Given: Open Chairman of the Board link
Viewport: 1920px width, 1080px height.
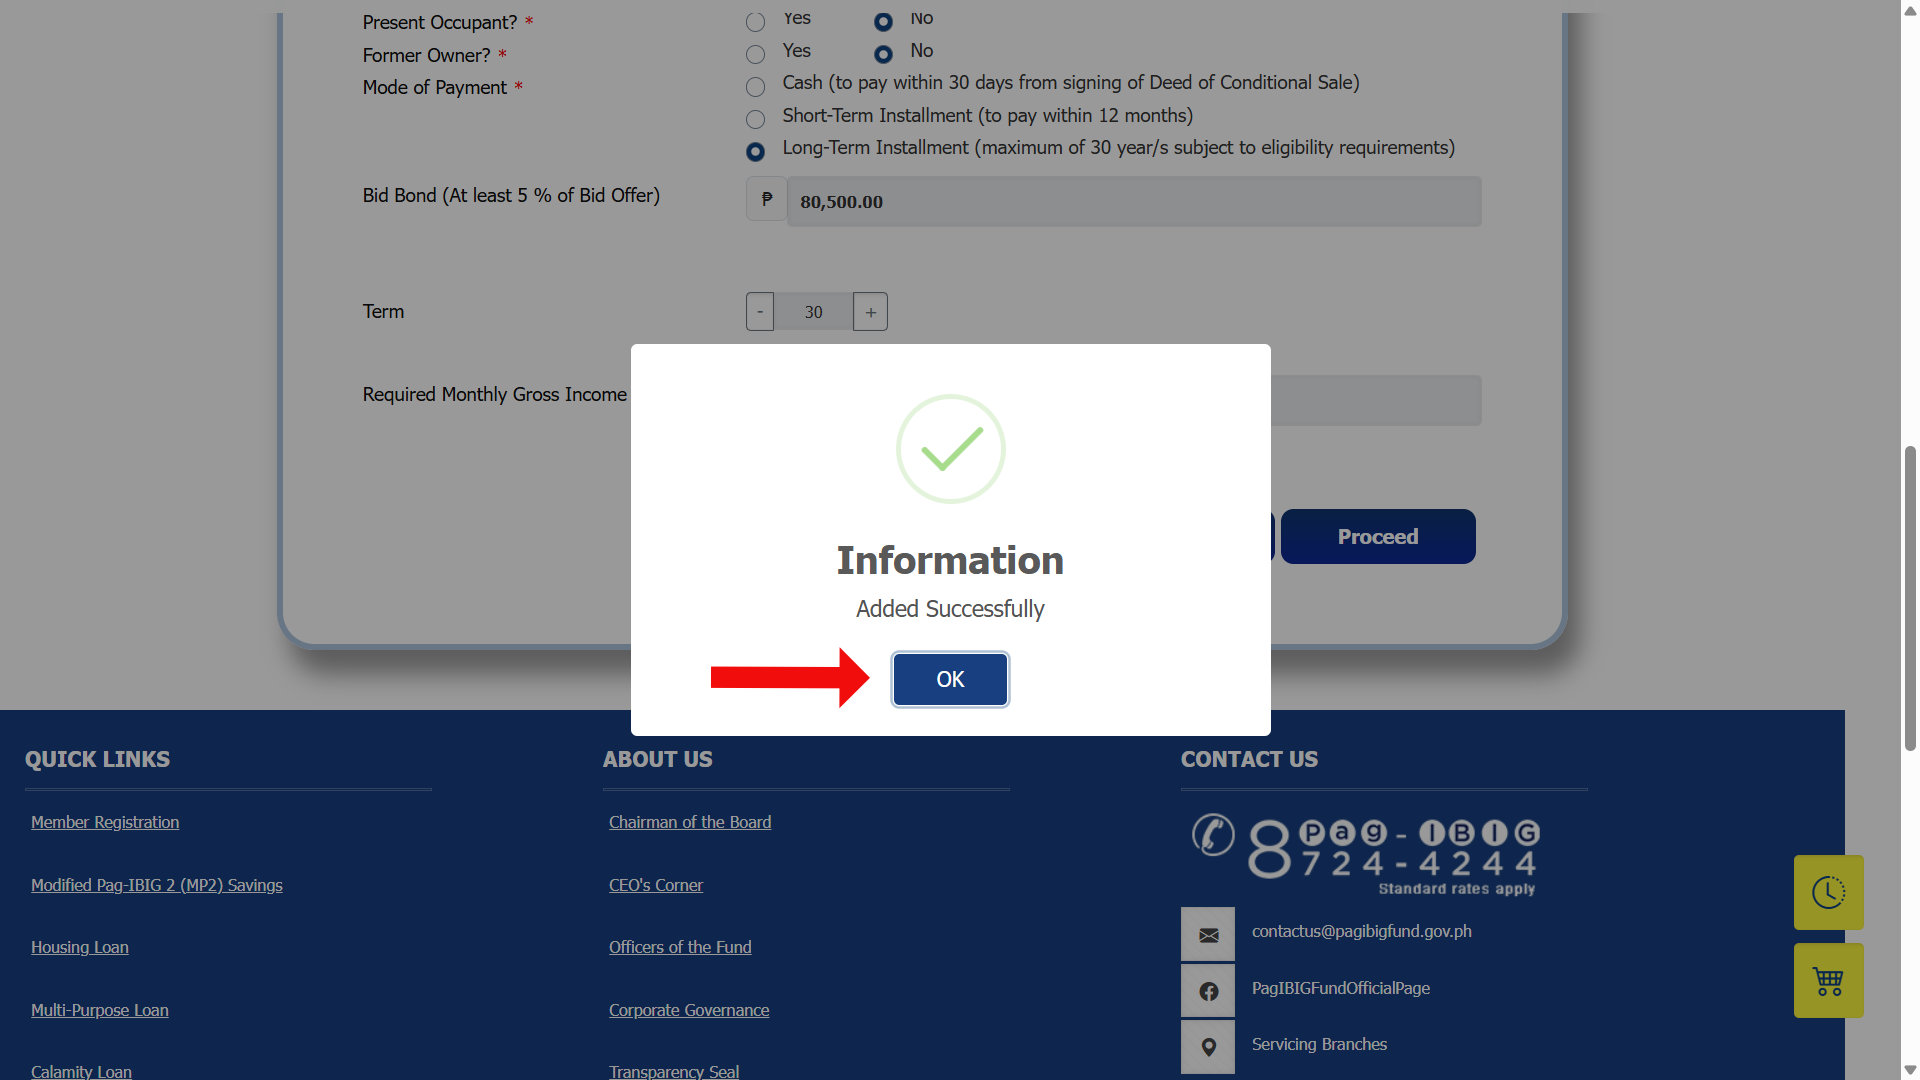Looking at the screenshot, I should (x=690, y=822).
